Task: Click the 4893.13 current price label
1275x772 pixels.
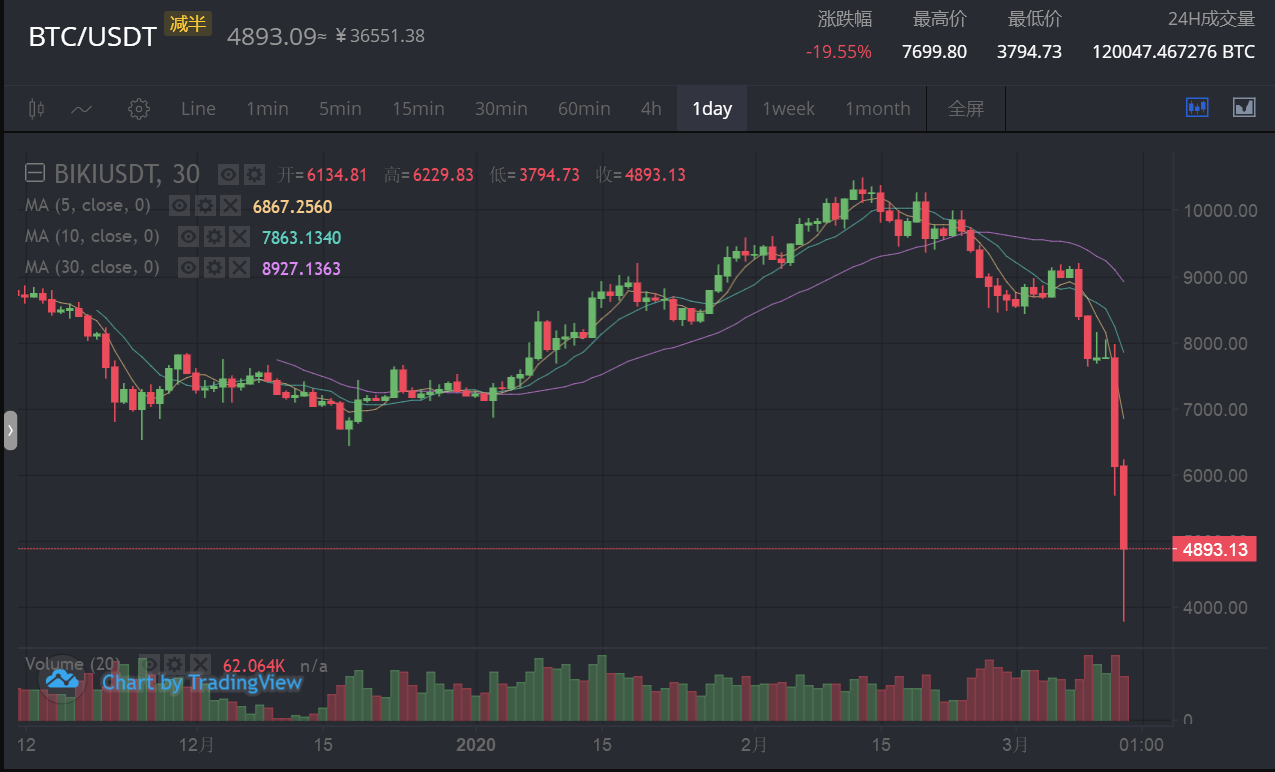Action: click(x=1214, y=549)
